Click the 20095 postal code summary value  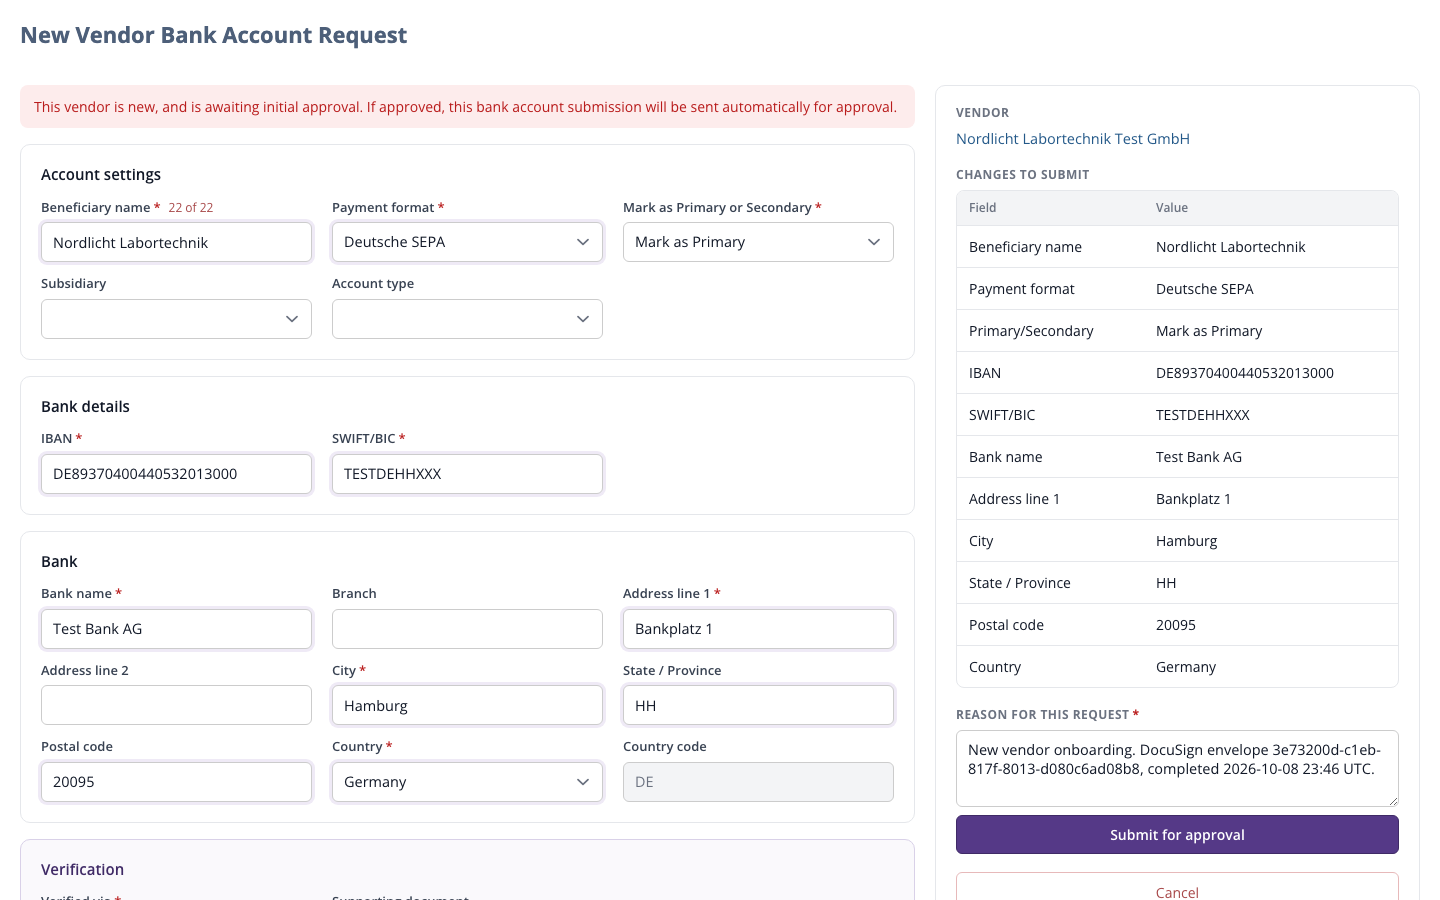pos(1176,625)
